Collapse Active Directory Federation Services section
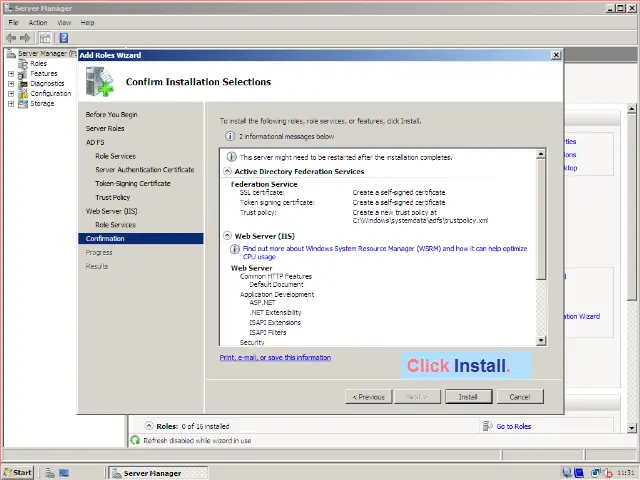640x480 pixels. click(x=227, y=171)
